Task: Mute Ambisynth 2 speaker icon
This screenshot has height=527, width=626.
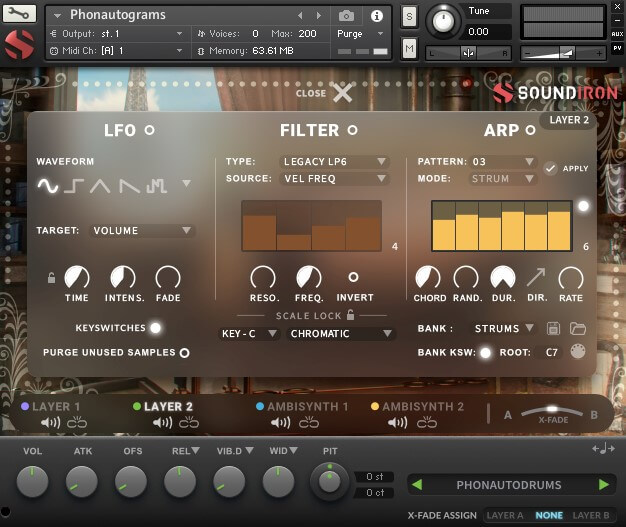Action: (x=398, y=422)
